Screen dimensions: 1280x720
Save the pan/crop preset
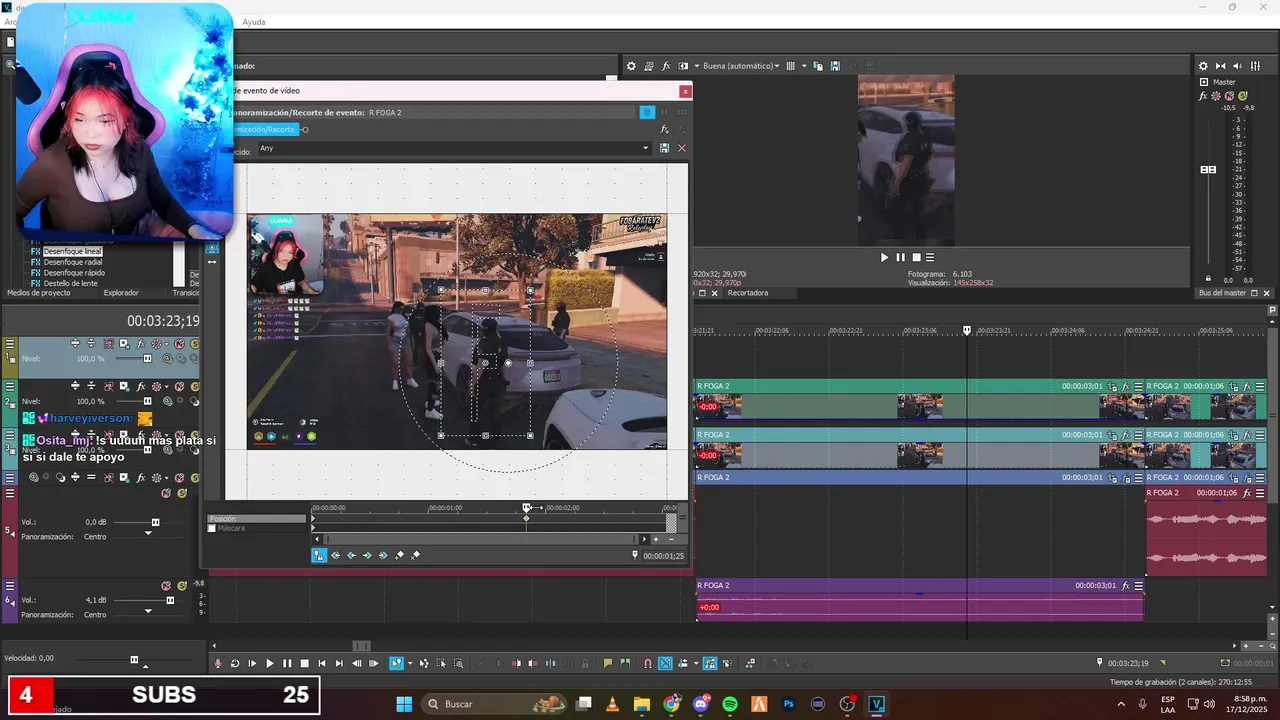(x=664, y=148)
